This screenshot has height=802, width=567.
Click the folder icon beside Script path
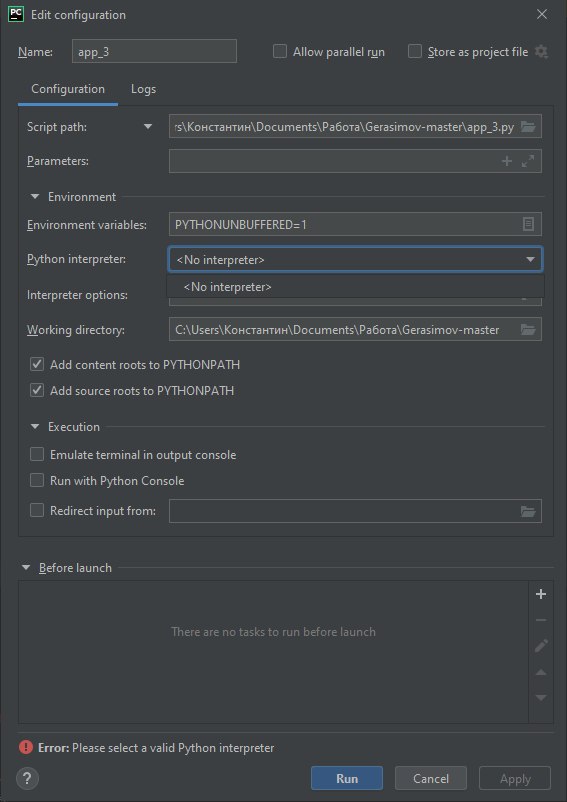pos(528,127)
